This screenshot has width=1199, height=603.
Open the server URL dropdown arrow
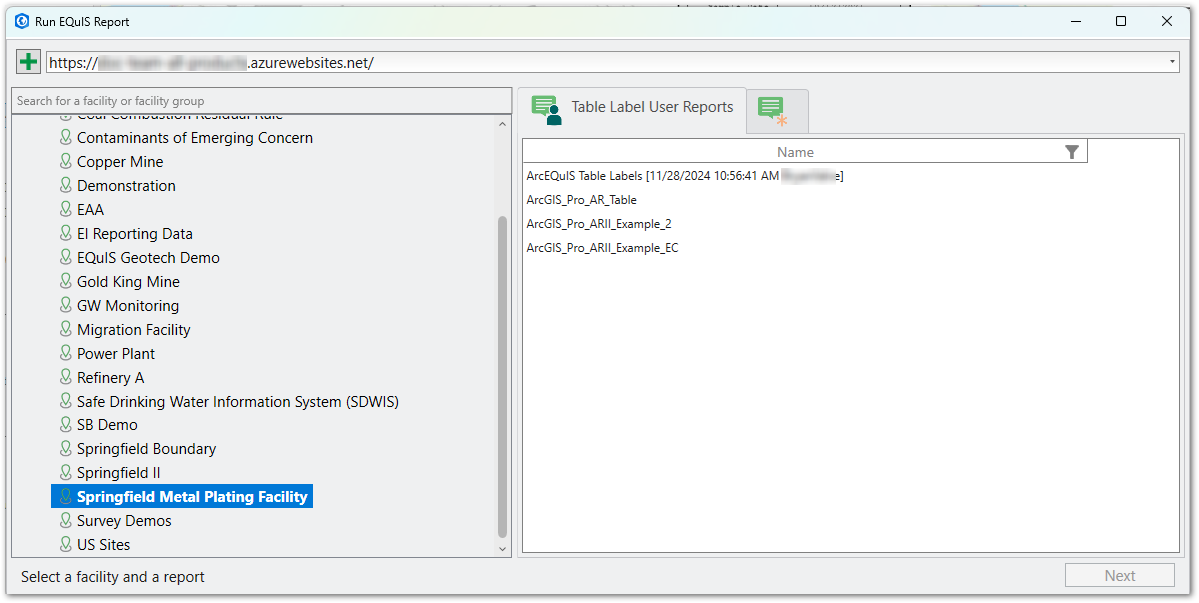coord(1173,62)
